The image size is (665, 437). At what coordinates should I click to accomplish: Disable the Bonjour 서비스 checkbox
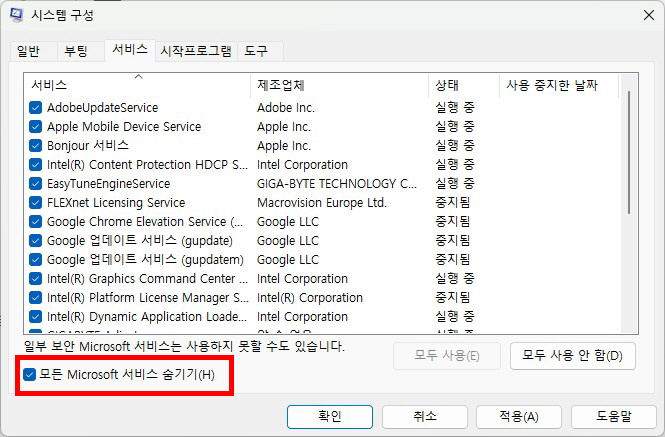click(36, 146)
